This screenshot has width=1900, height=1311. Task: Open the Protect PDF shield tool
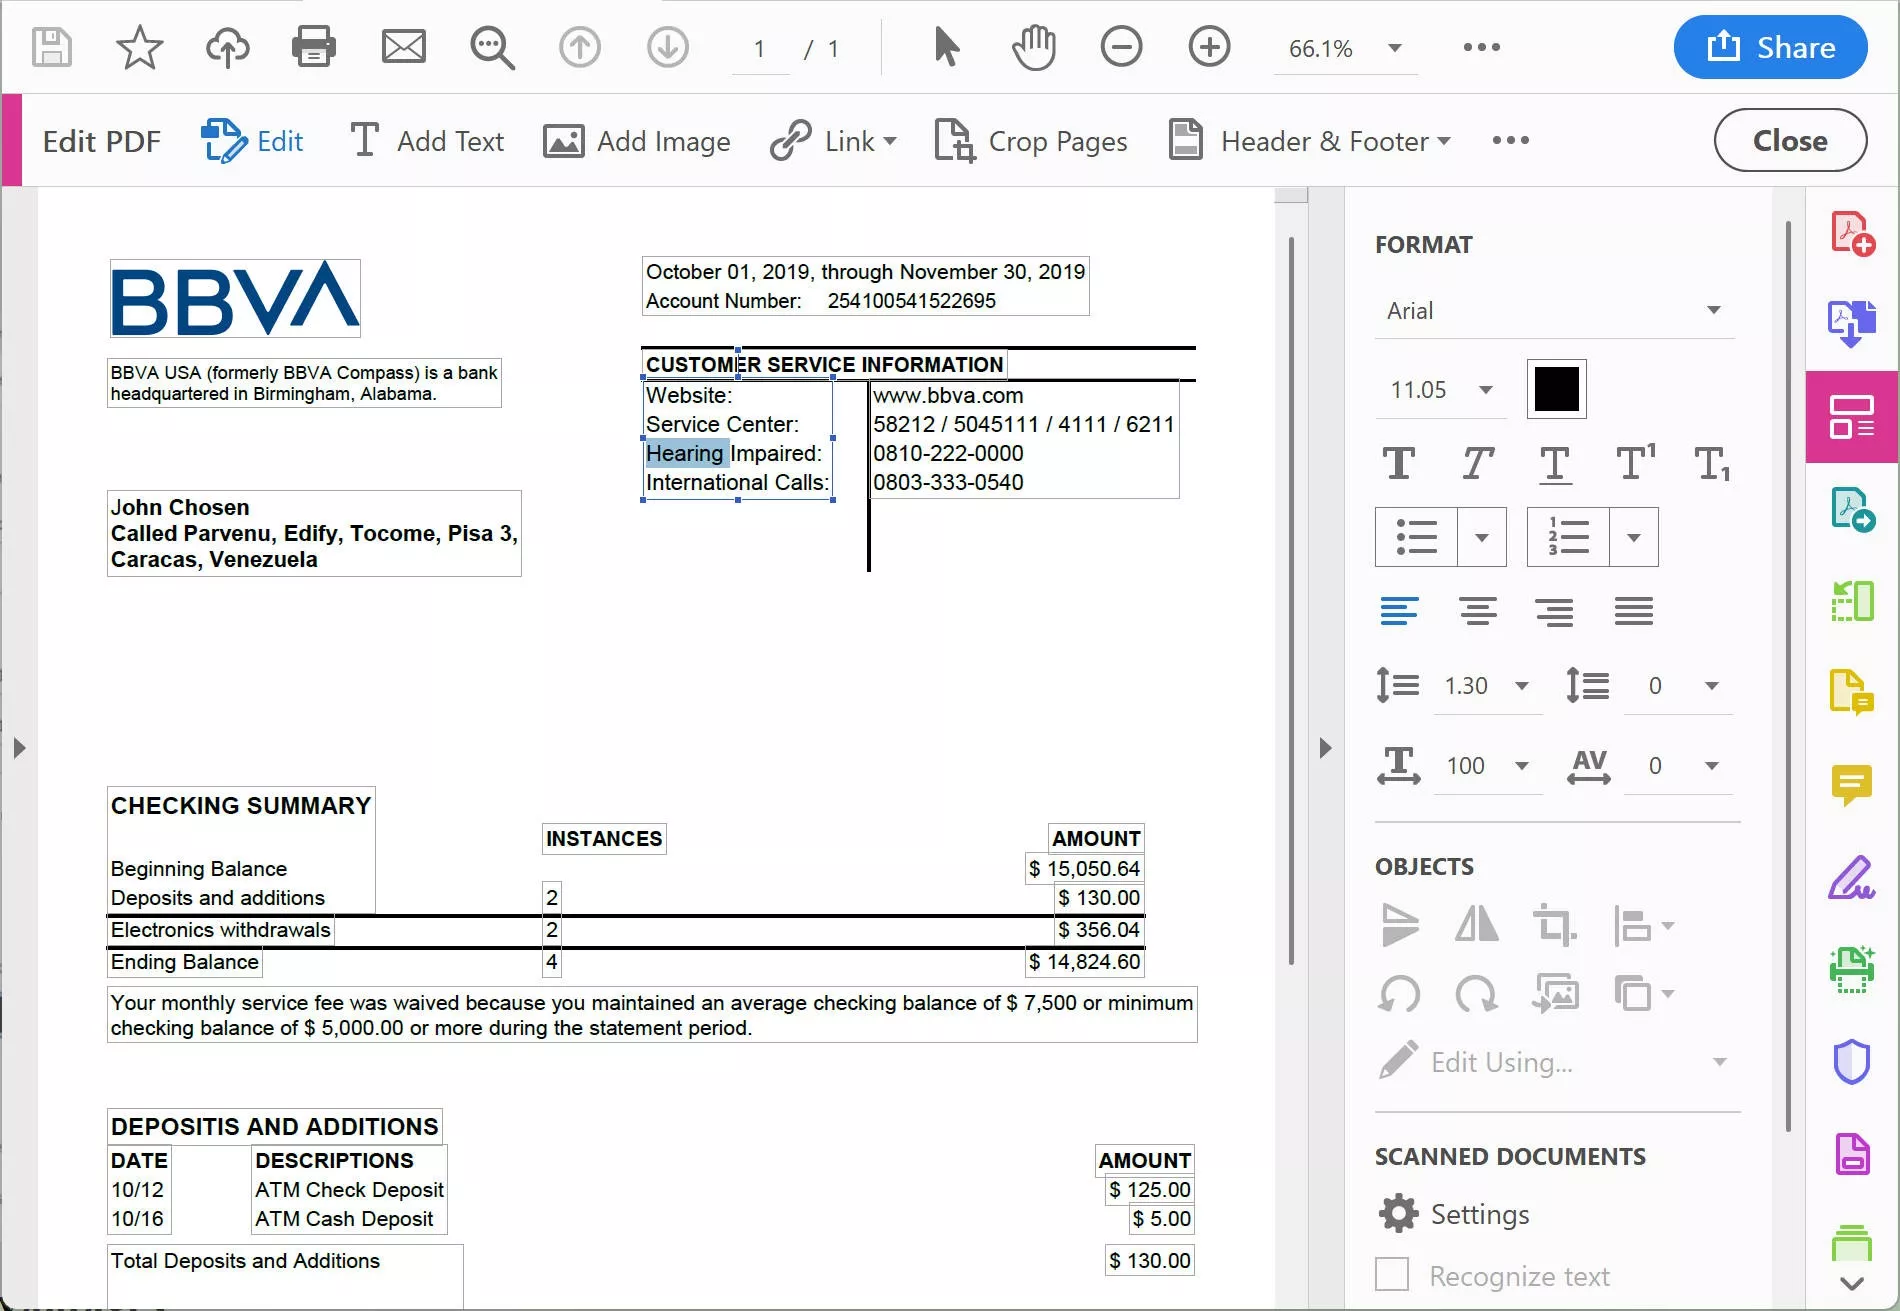[x=1852, y=1061]
